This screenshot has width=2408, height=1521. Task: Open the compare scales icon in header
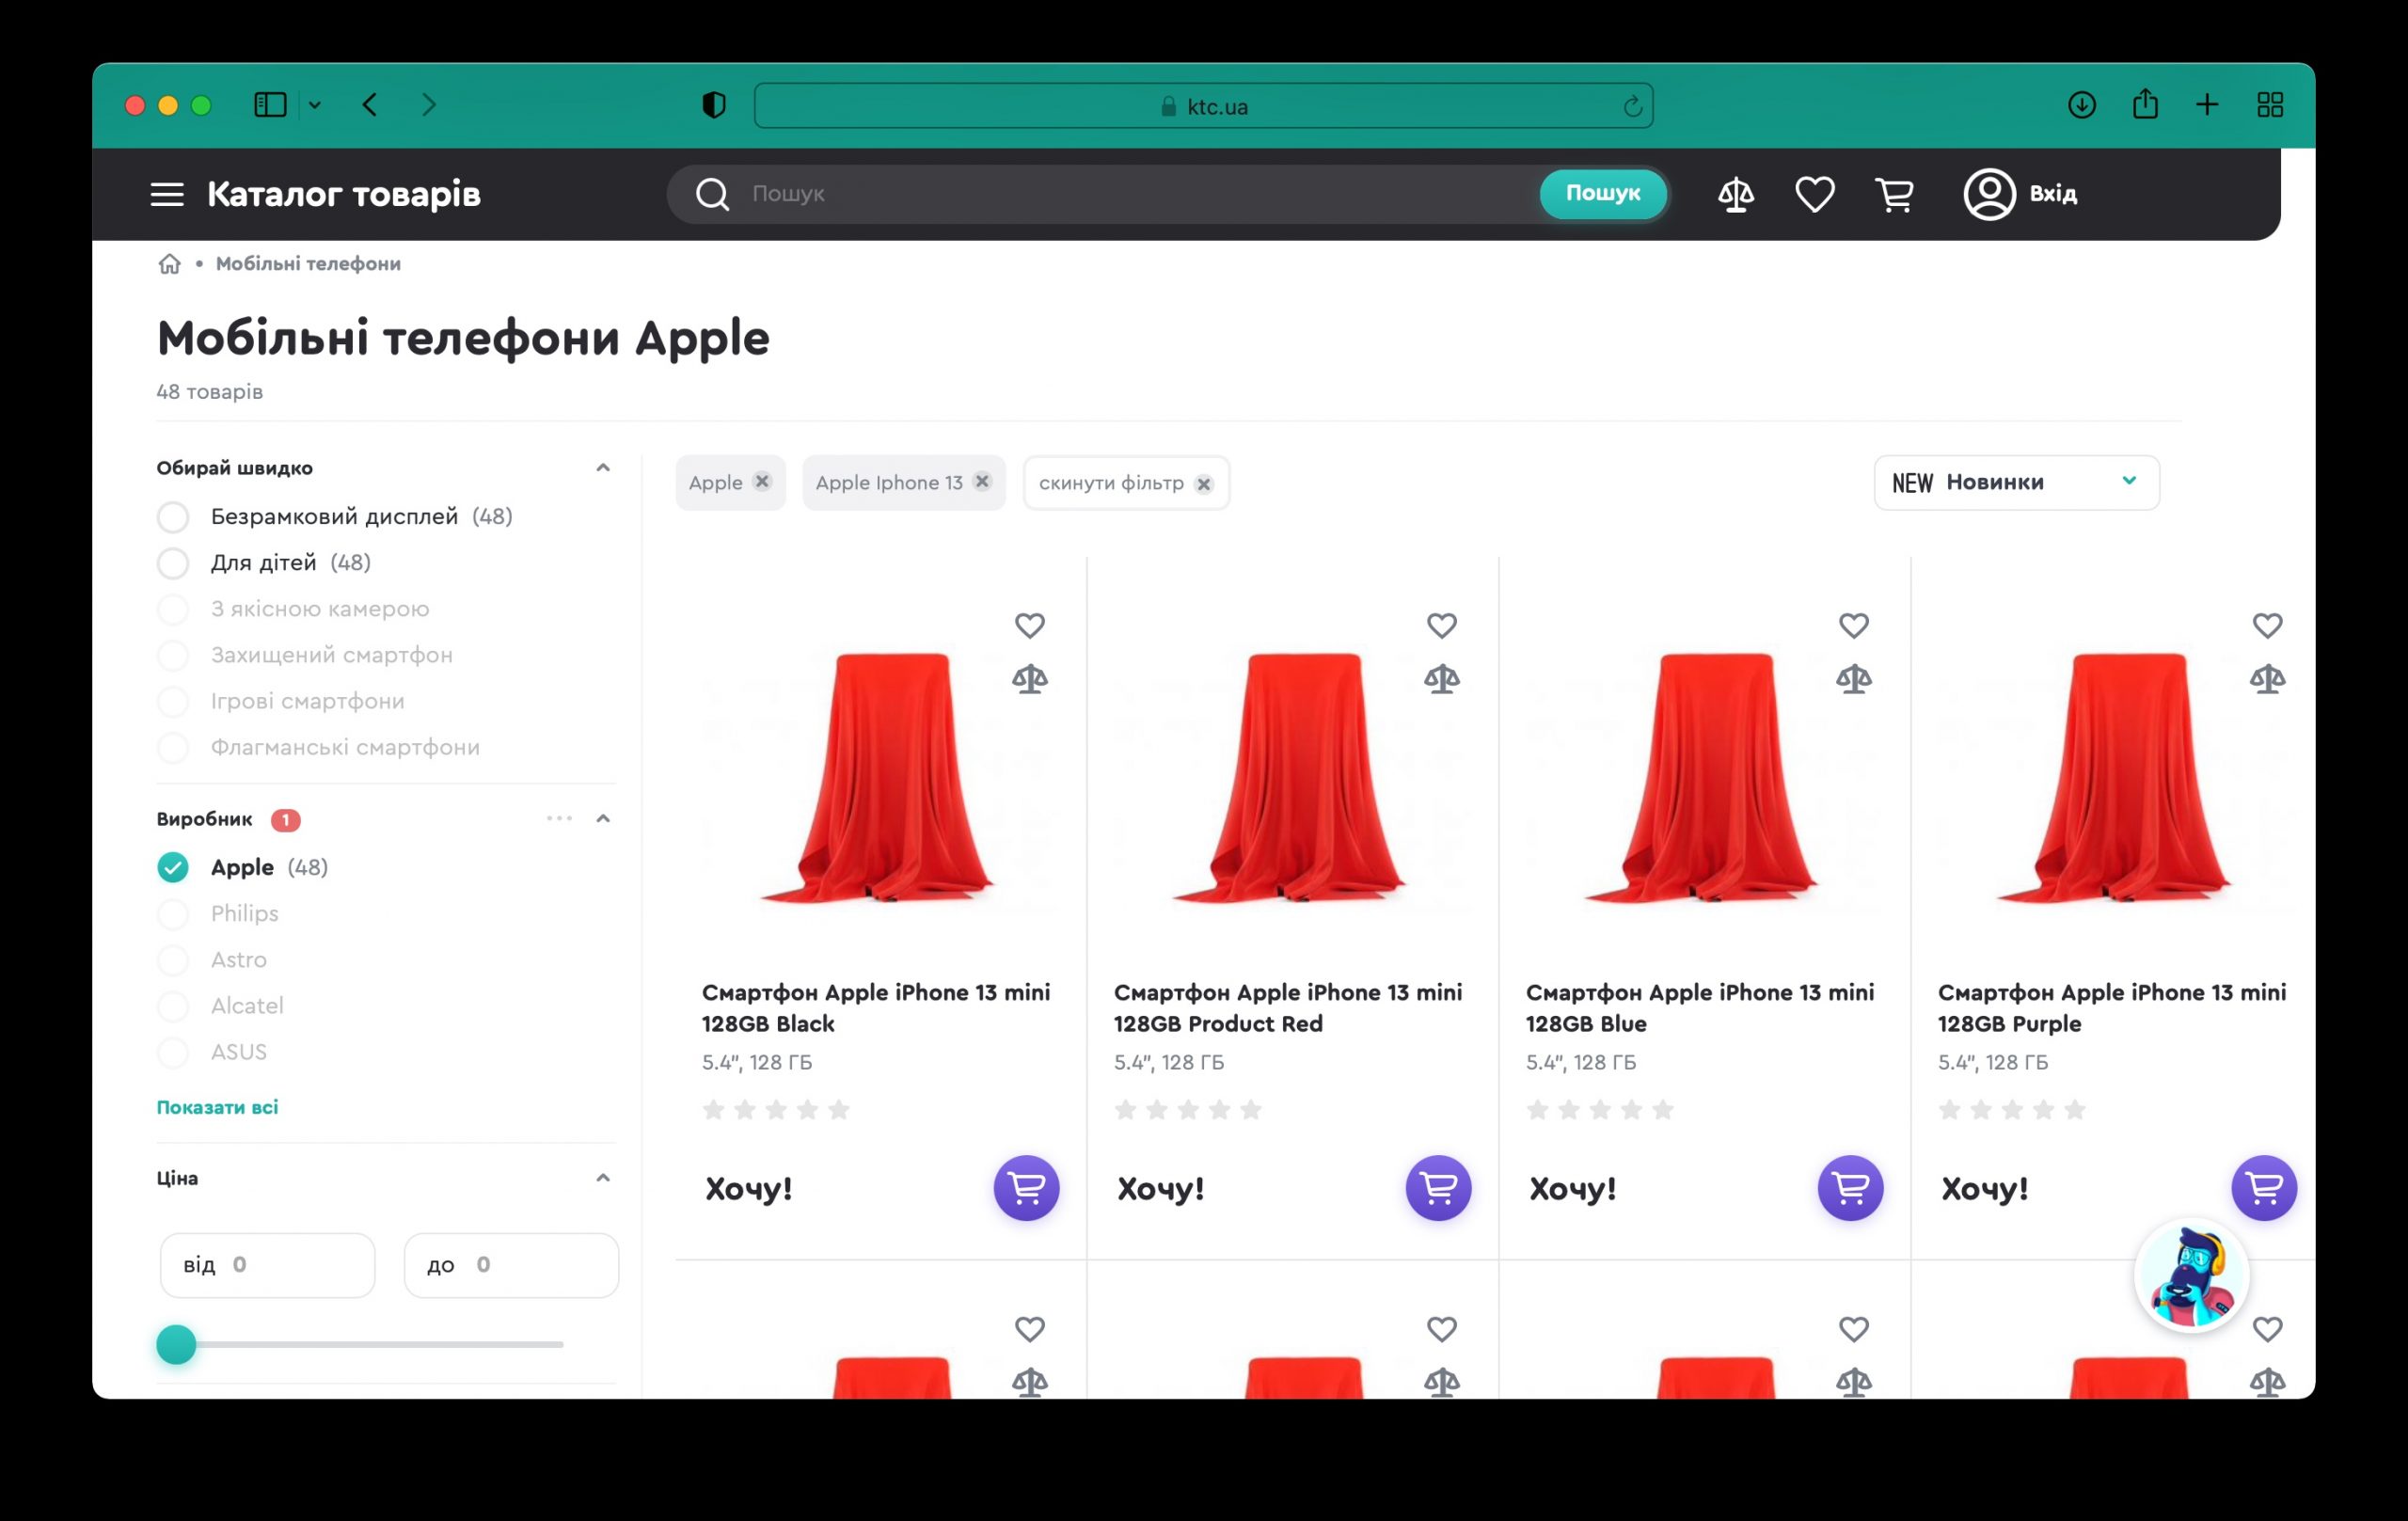tap(1735, 194)
